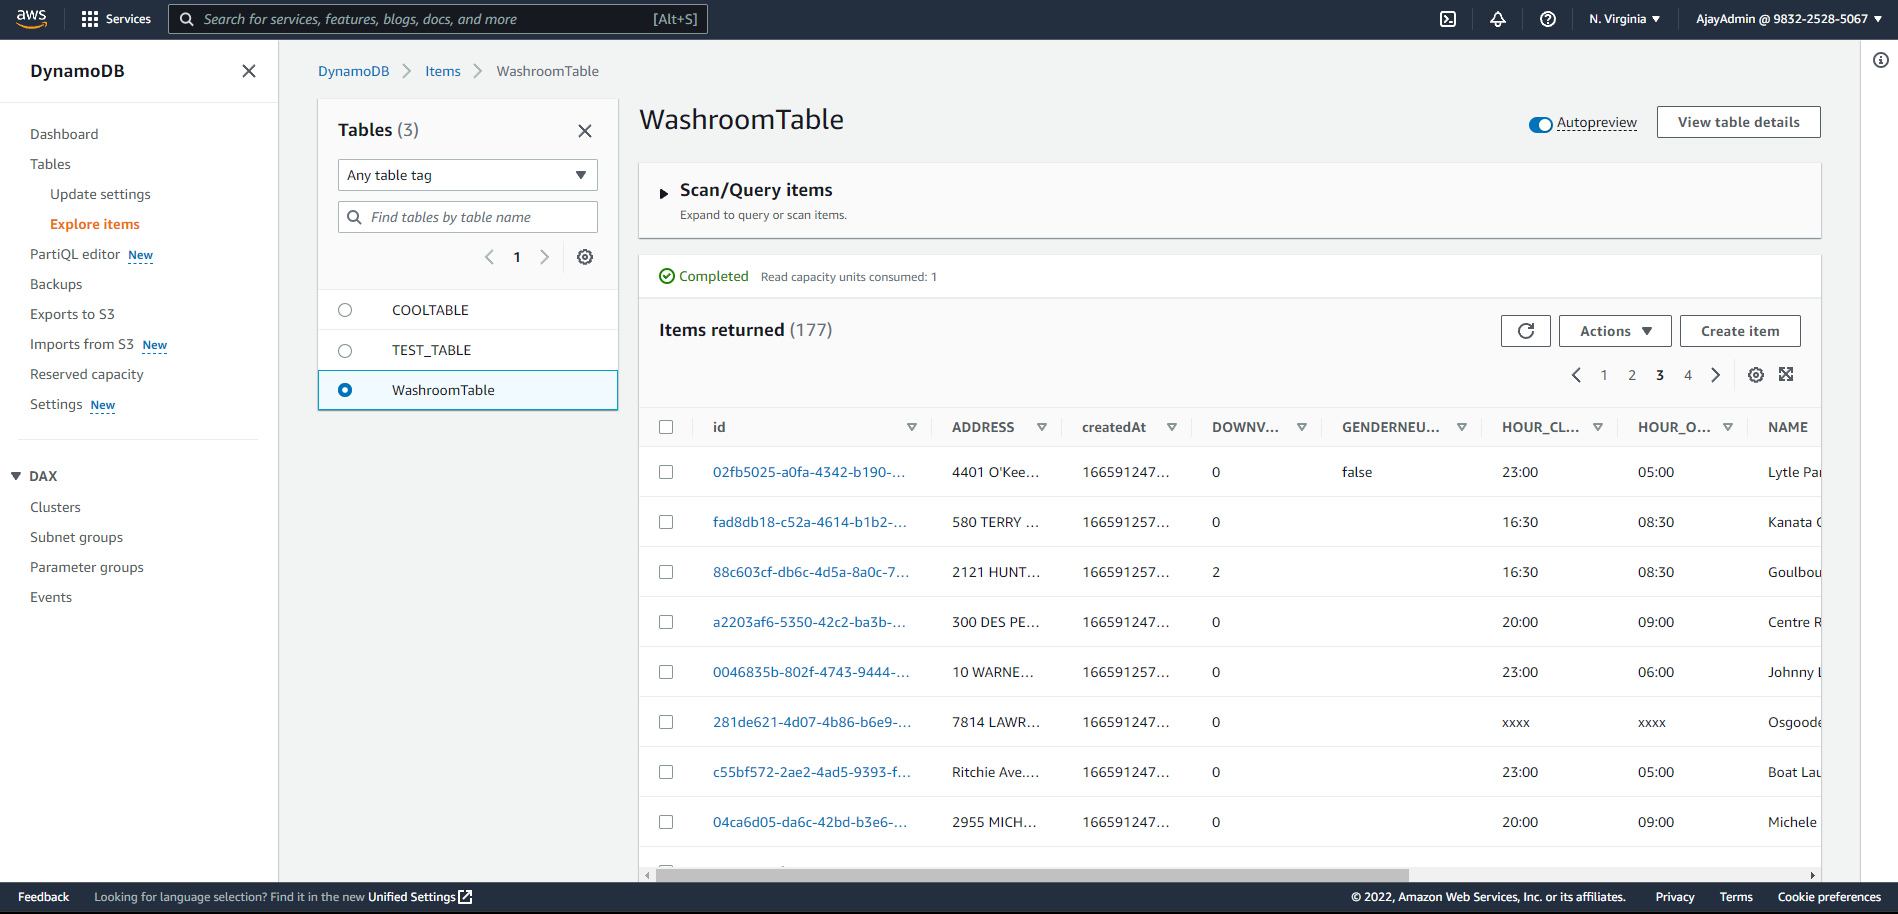Go to previous page of items
Screen dimensions: 1898x914
click(1576, 375)
